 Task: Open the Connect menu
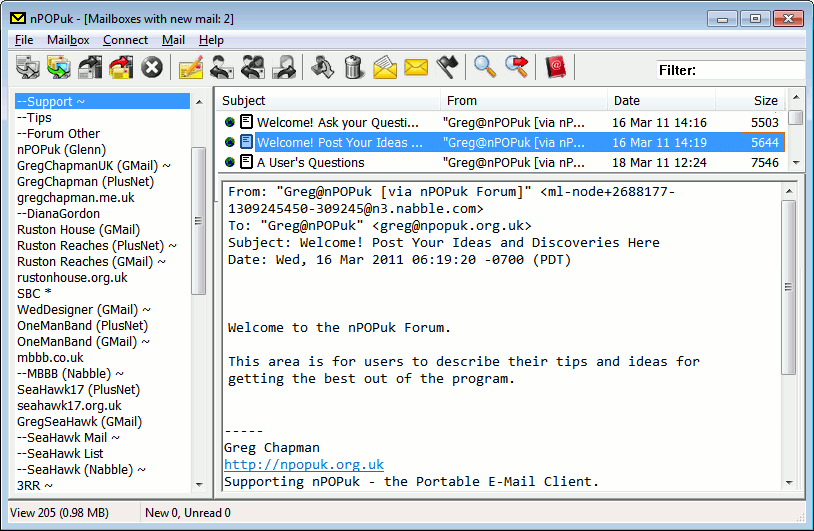click(x=125, y=40)
